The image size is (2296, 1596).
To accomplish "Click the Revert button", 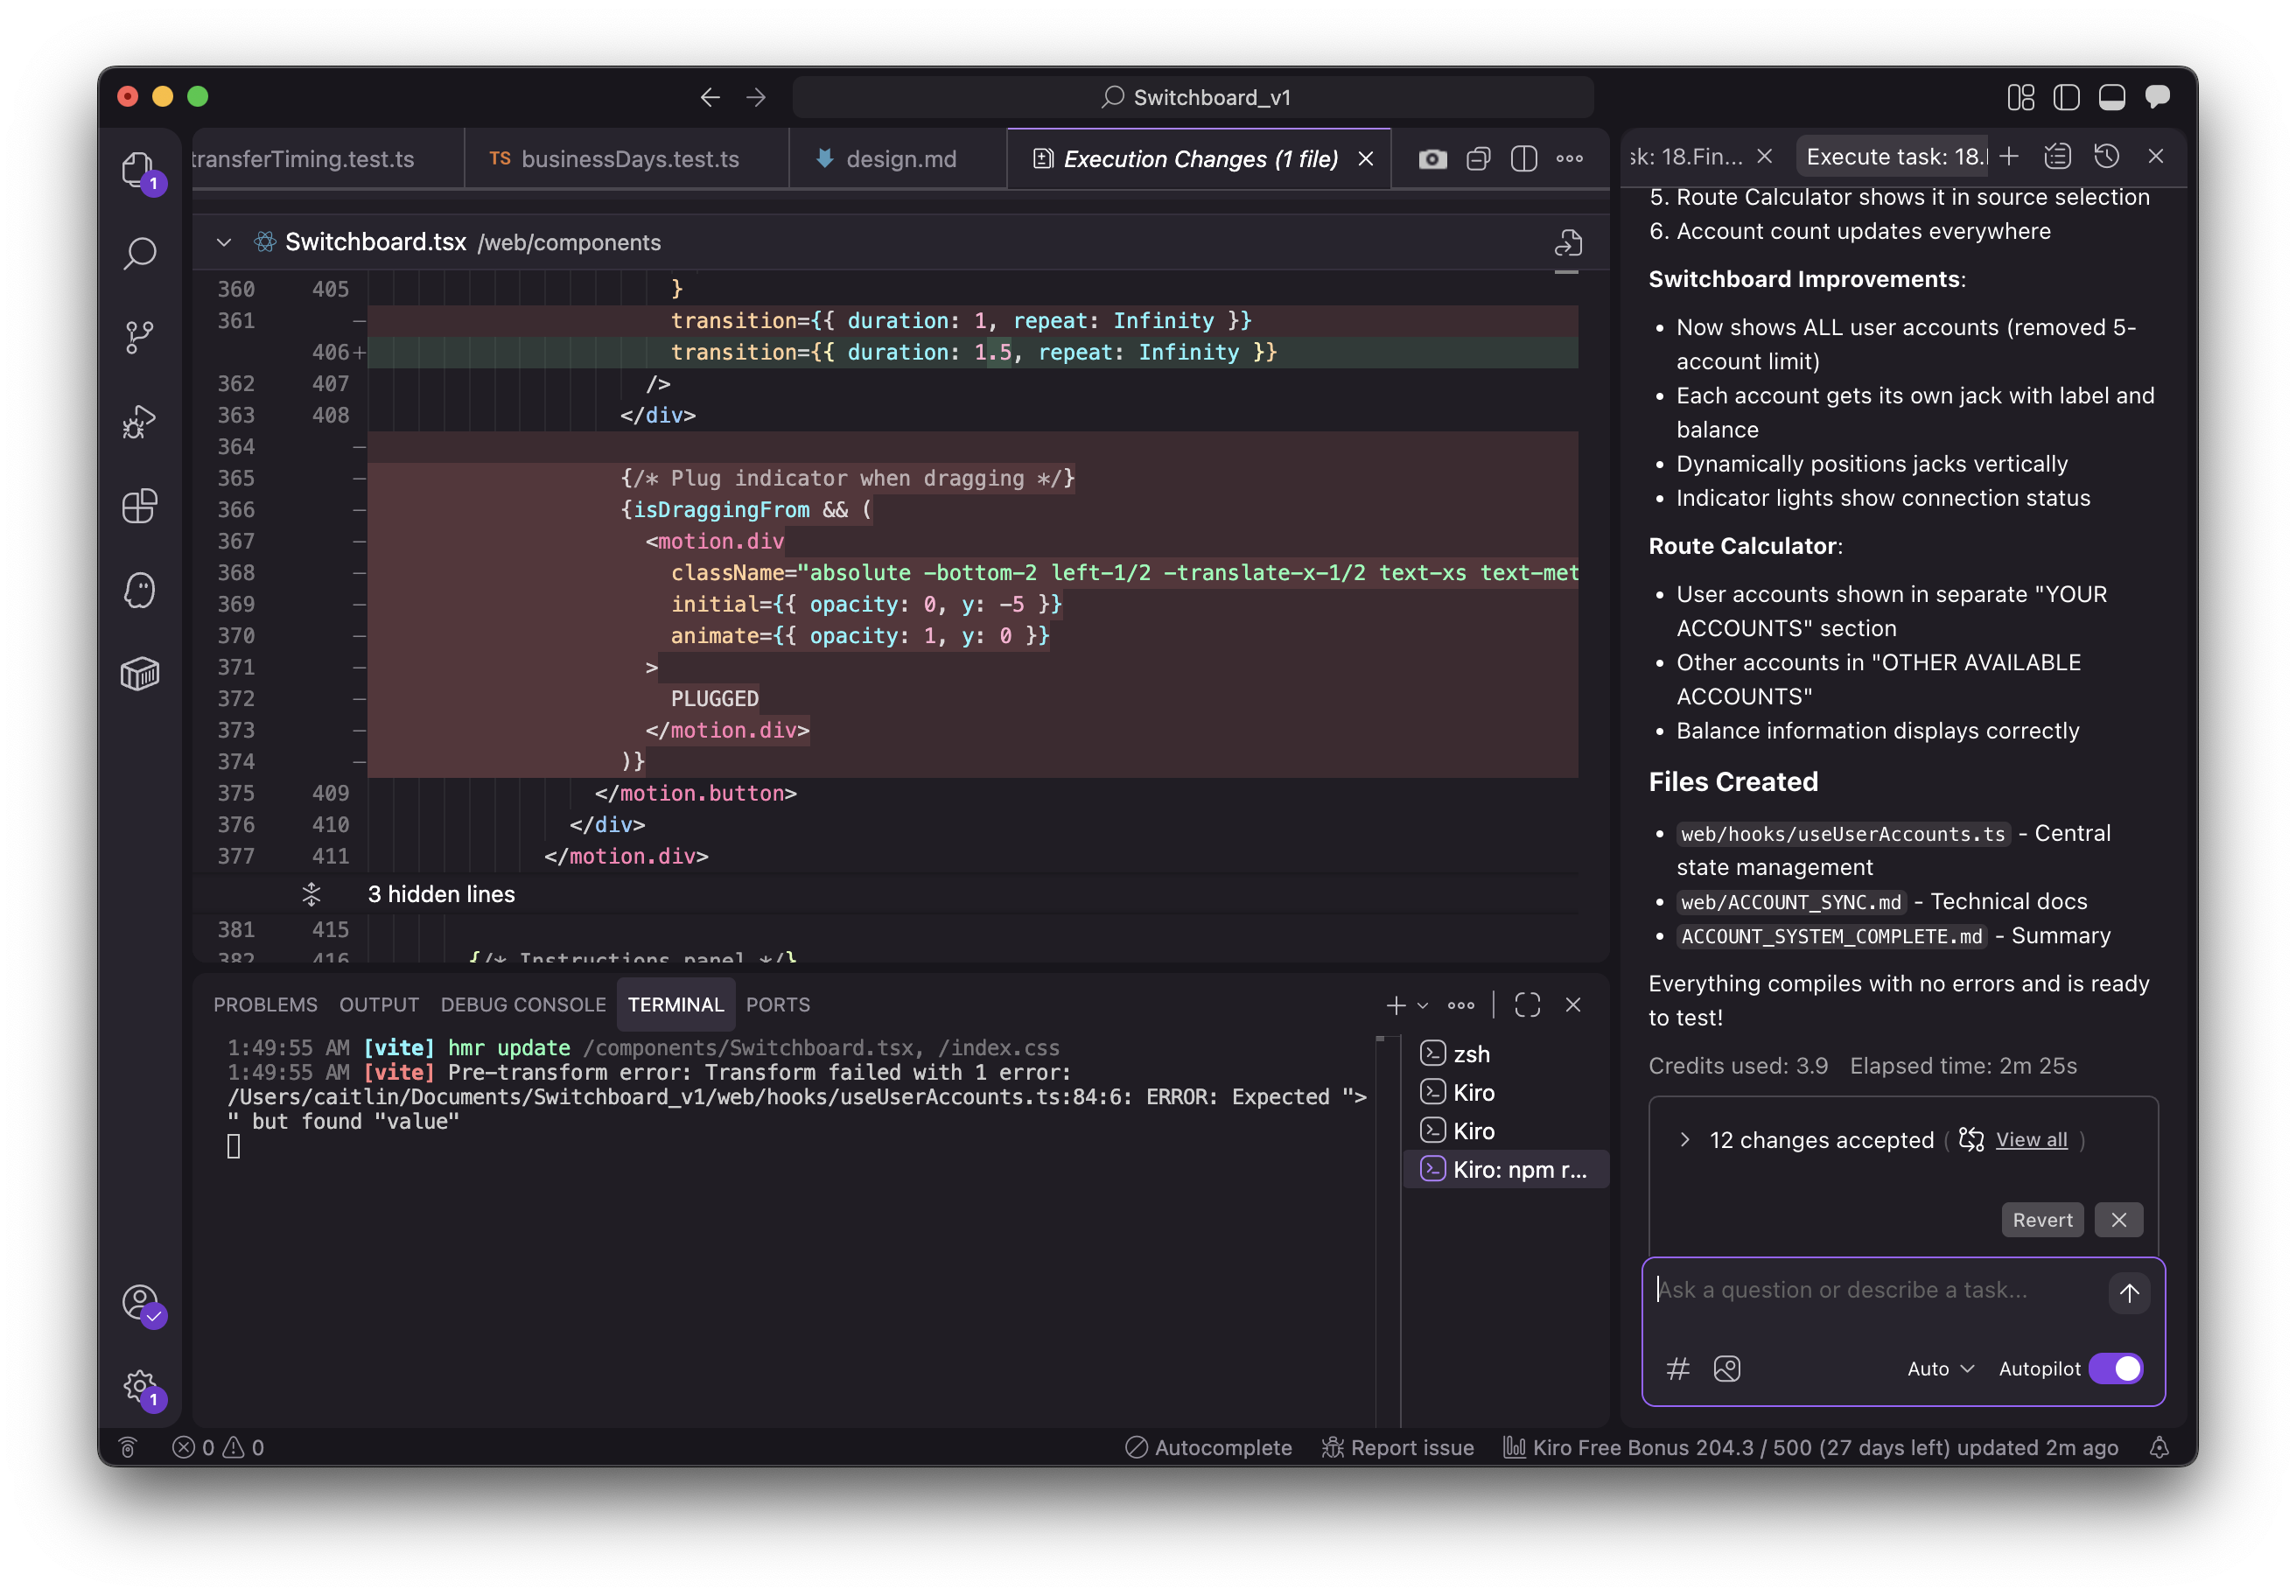I will [2042, 1220].
